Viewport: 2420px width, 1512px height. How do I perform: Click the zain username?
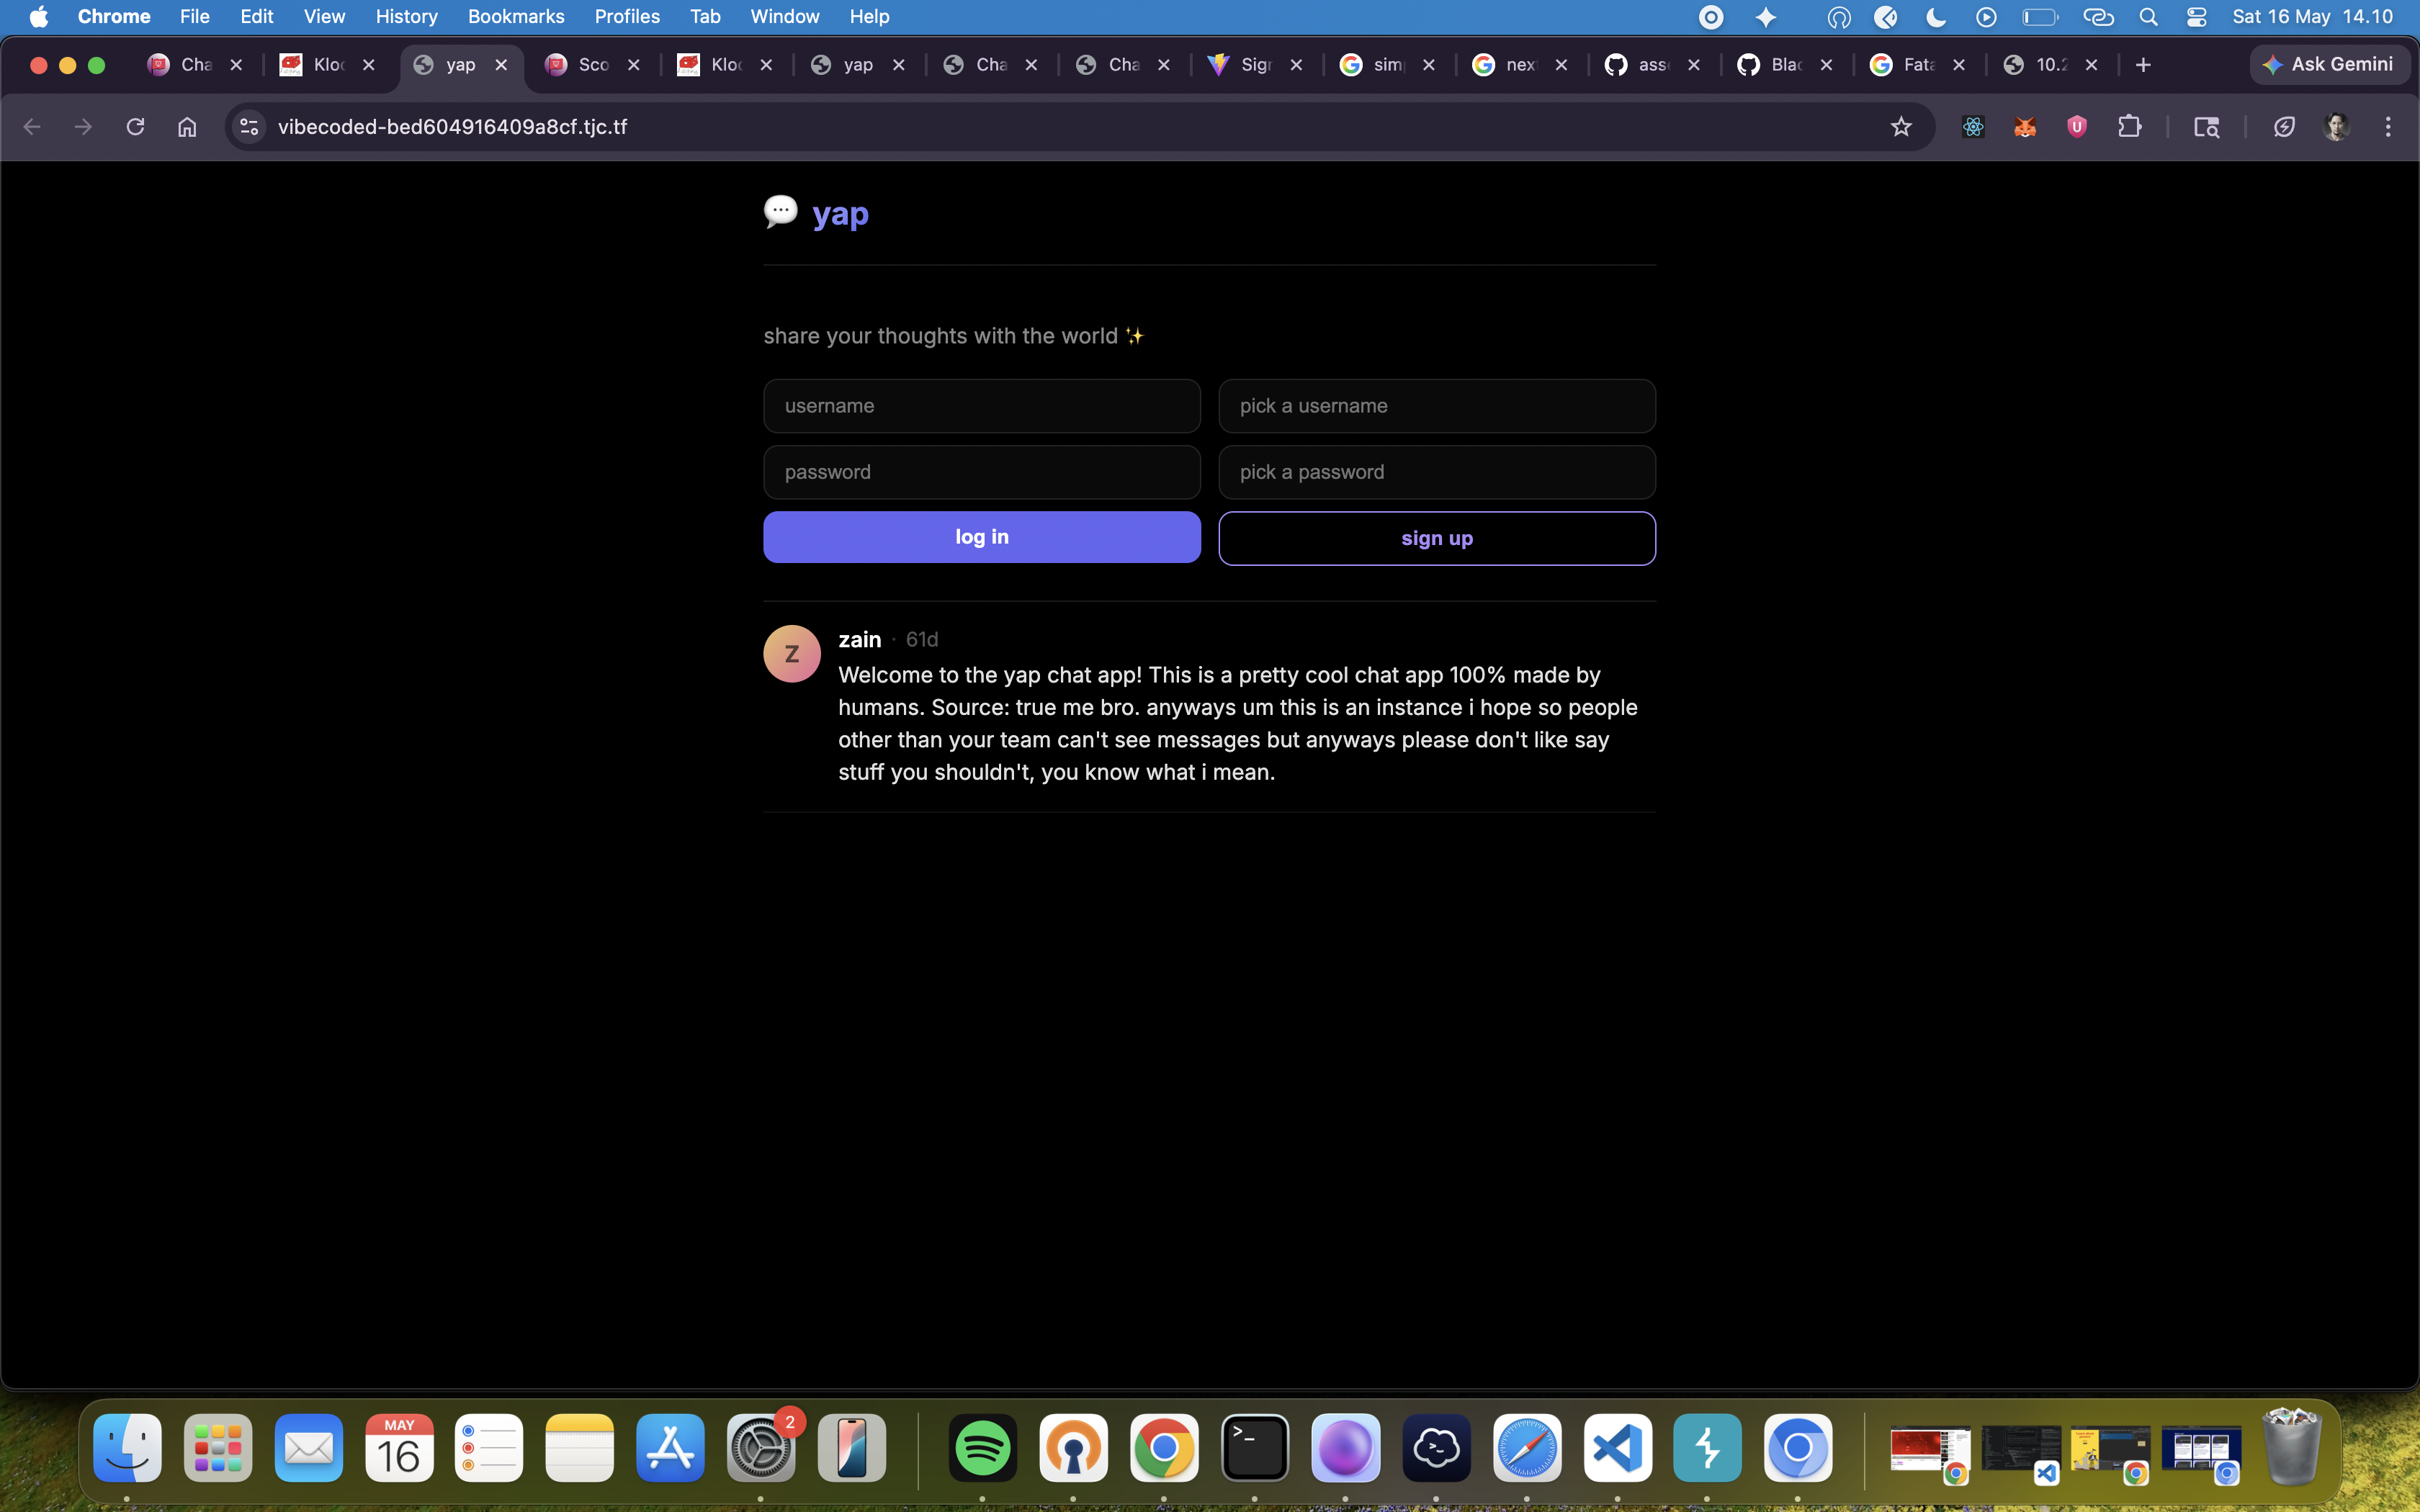[860, 639]
